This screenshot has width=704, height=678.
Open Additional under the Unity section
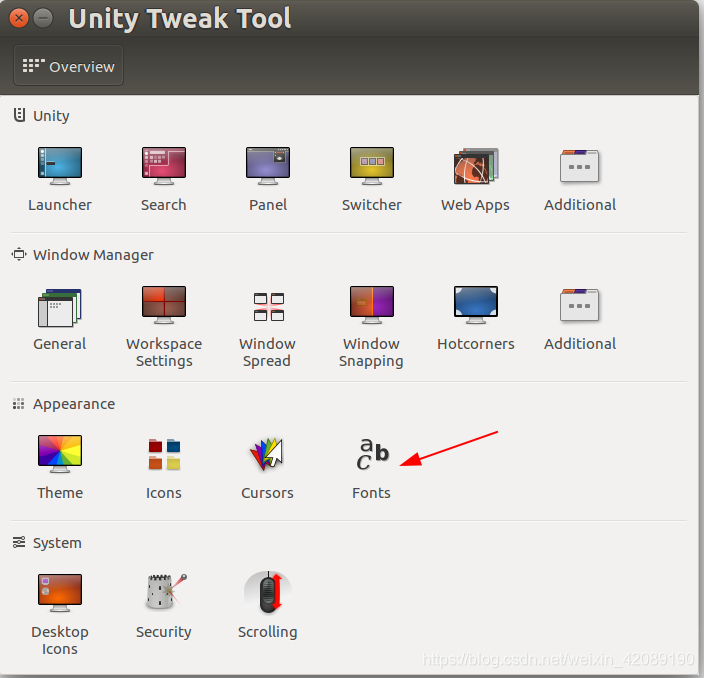click(580, 166)
